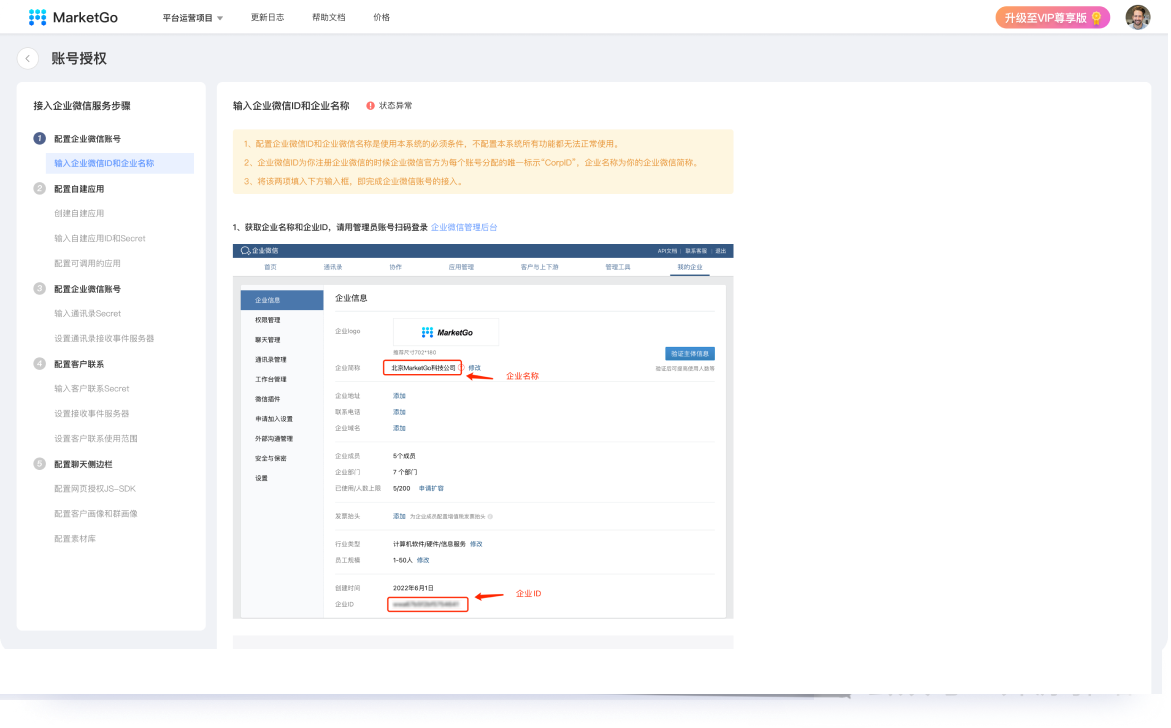Open 帮助文档 in the top navigation
This screenshot has width=1171, height=728.
329,17
